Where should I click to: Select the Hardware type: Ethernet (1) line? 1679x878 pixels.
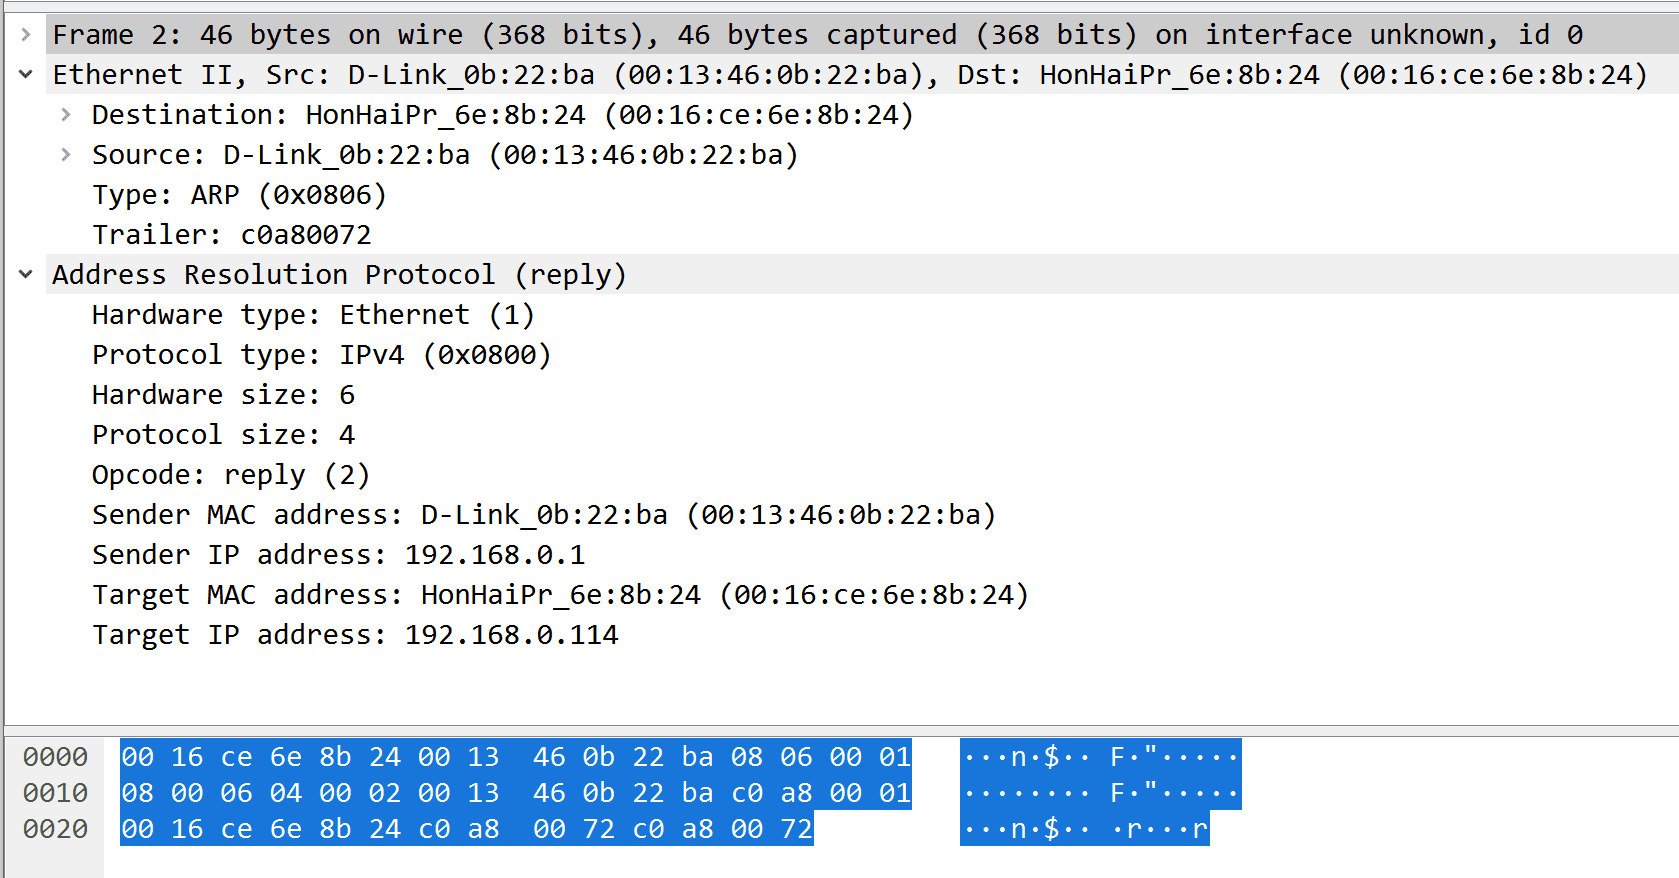coord(313,315)
